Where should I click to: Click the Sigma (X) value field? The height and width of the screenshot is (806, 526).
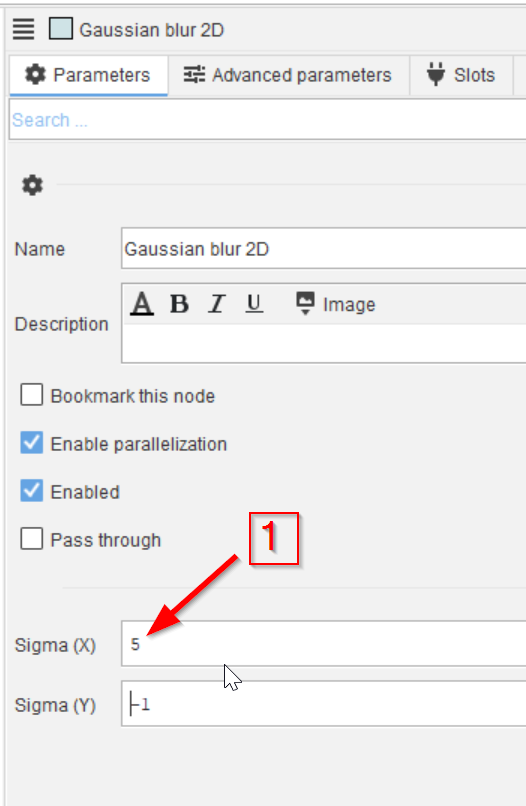coord(323,644)
